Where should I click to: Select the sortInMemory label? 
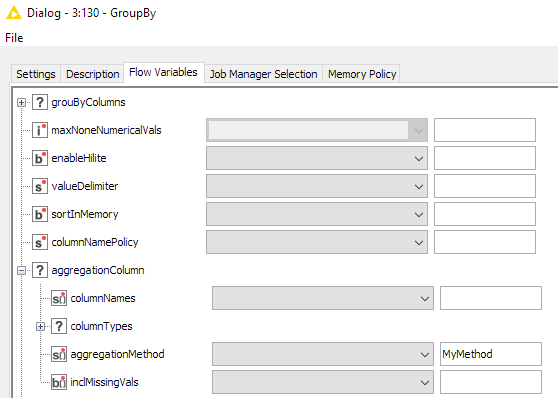click(85, 214)
